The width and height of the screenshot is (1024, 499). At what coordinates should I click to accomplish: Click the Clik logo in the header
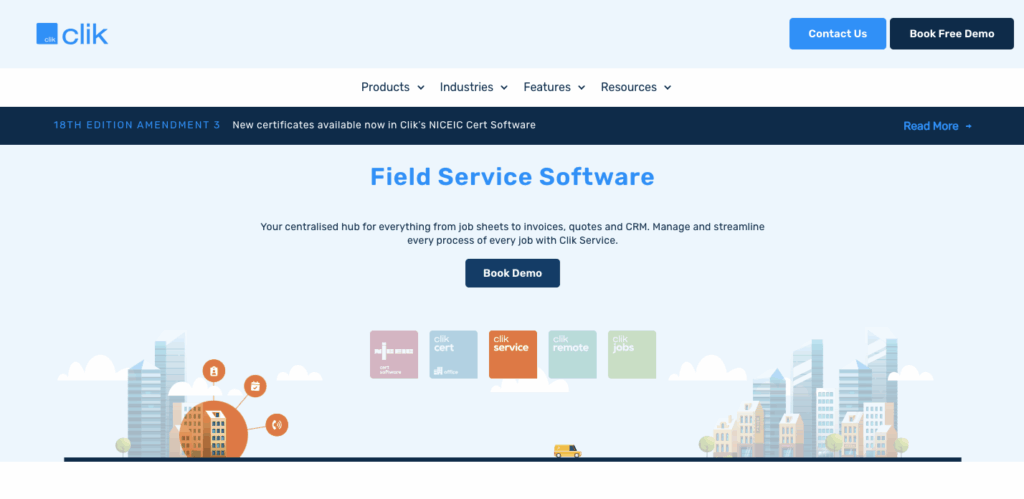(x=72, y=34)
